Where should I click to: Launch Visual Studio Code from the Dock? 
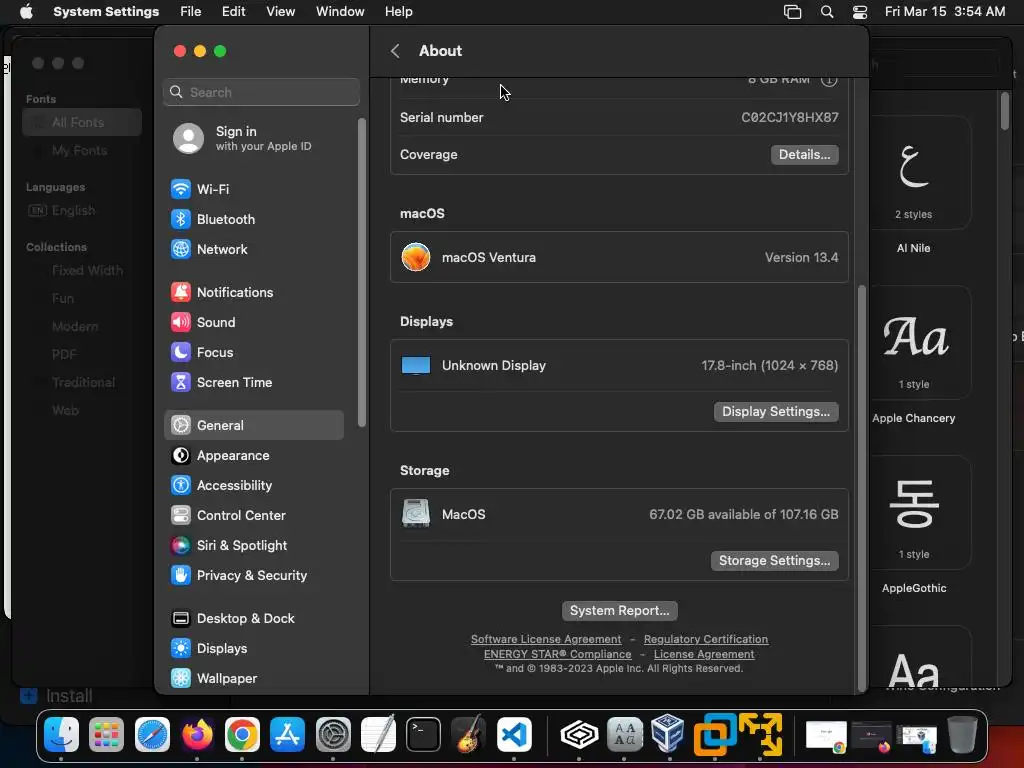(514, 735)
